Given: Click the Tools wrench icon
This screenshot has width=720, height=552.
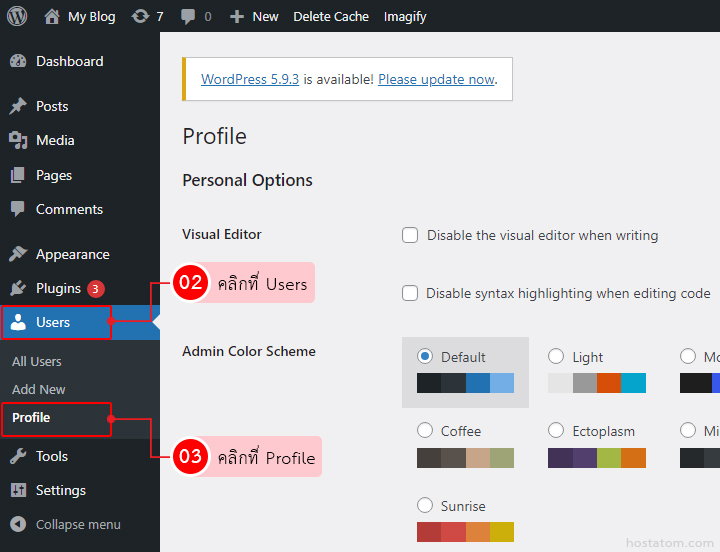Looking at the screenshot, I should 18,456.
